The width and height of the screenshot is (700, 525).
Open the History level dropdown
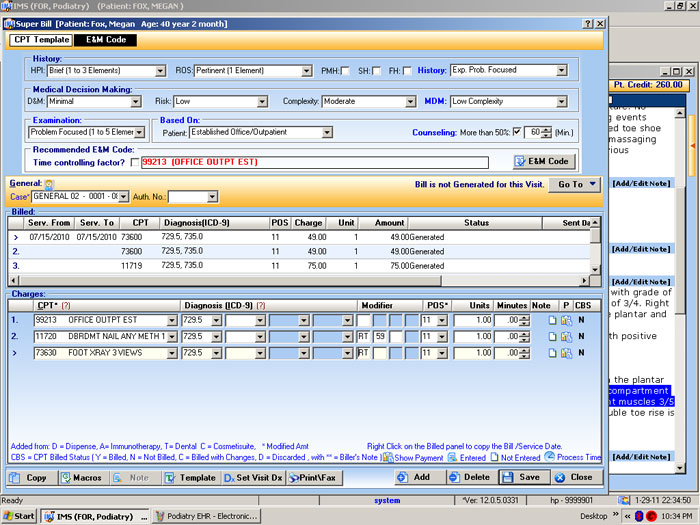pos(562,71)
